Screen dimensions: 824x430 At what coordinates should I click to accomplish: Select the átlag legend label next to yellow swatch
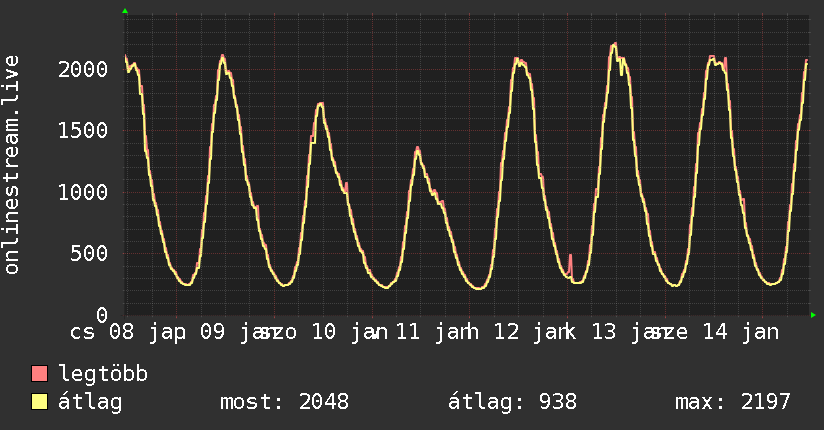[90, 403]
